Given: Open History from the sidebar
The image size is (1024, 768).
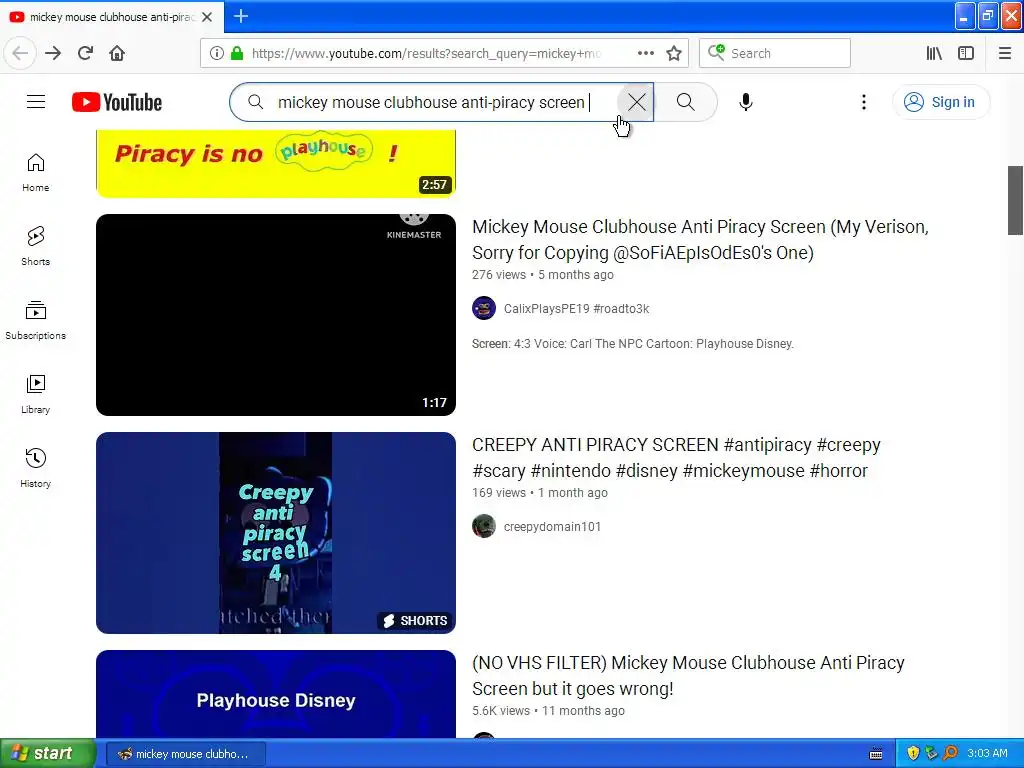Looking at the screenshot, I should pyautogui.click(x=35, y=468).
